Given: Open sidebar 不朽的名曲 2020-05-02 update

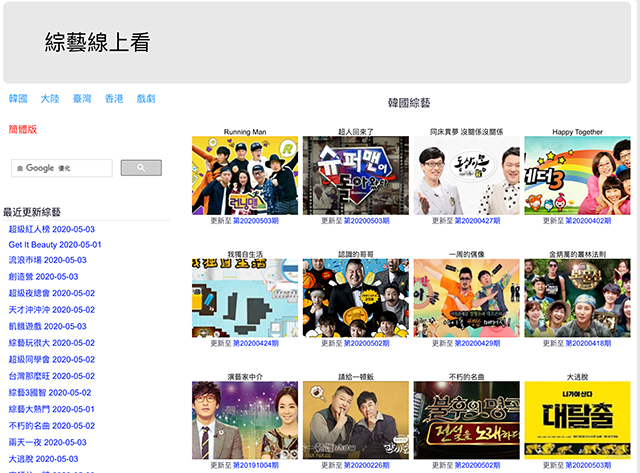Looking at the screenshot, I should [52, 426].
